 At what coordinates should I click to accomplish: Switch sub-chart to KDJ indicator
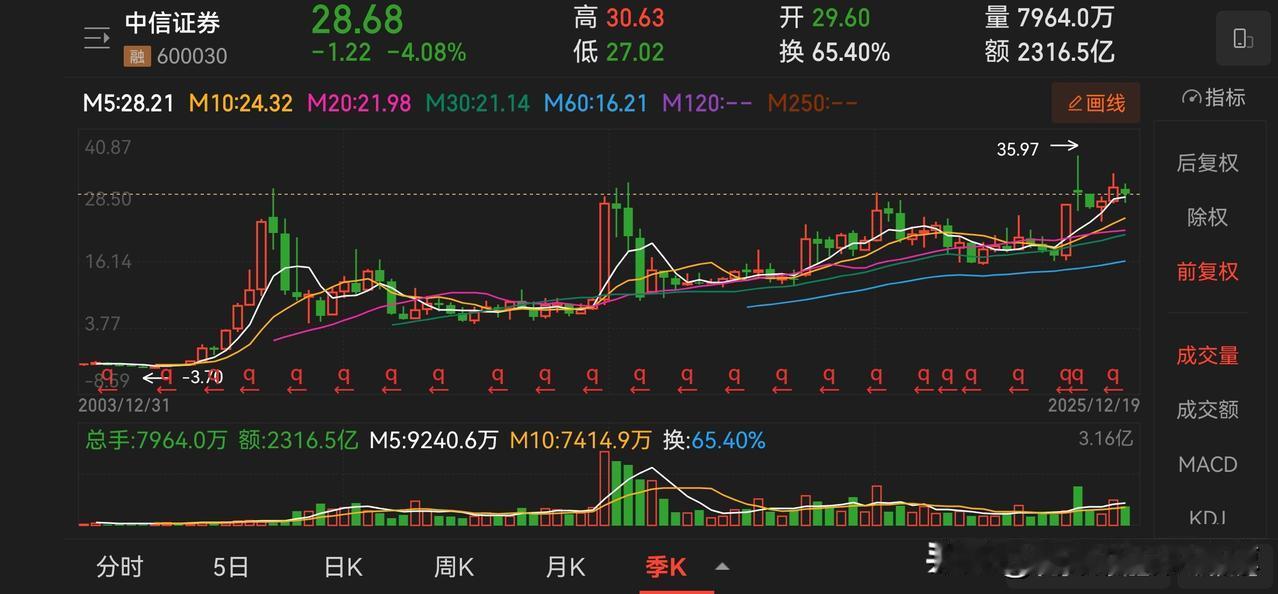pos(1207,518)
